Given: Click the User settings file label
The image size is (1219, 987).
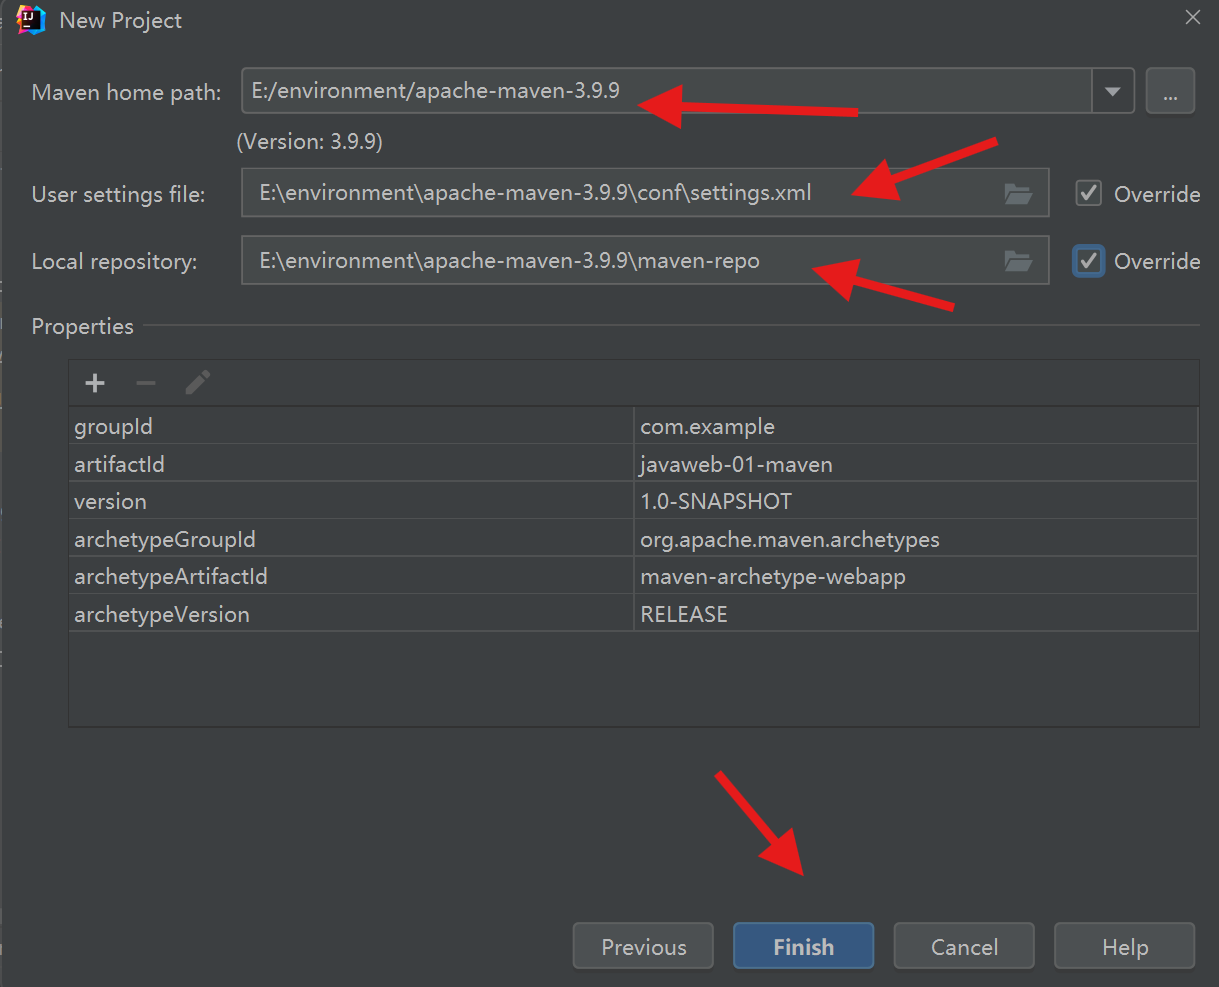Looking at the screenshot, I should [x=118, y=194].
